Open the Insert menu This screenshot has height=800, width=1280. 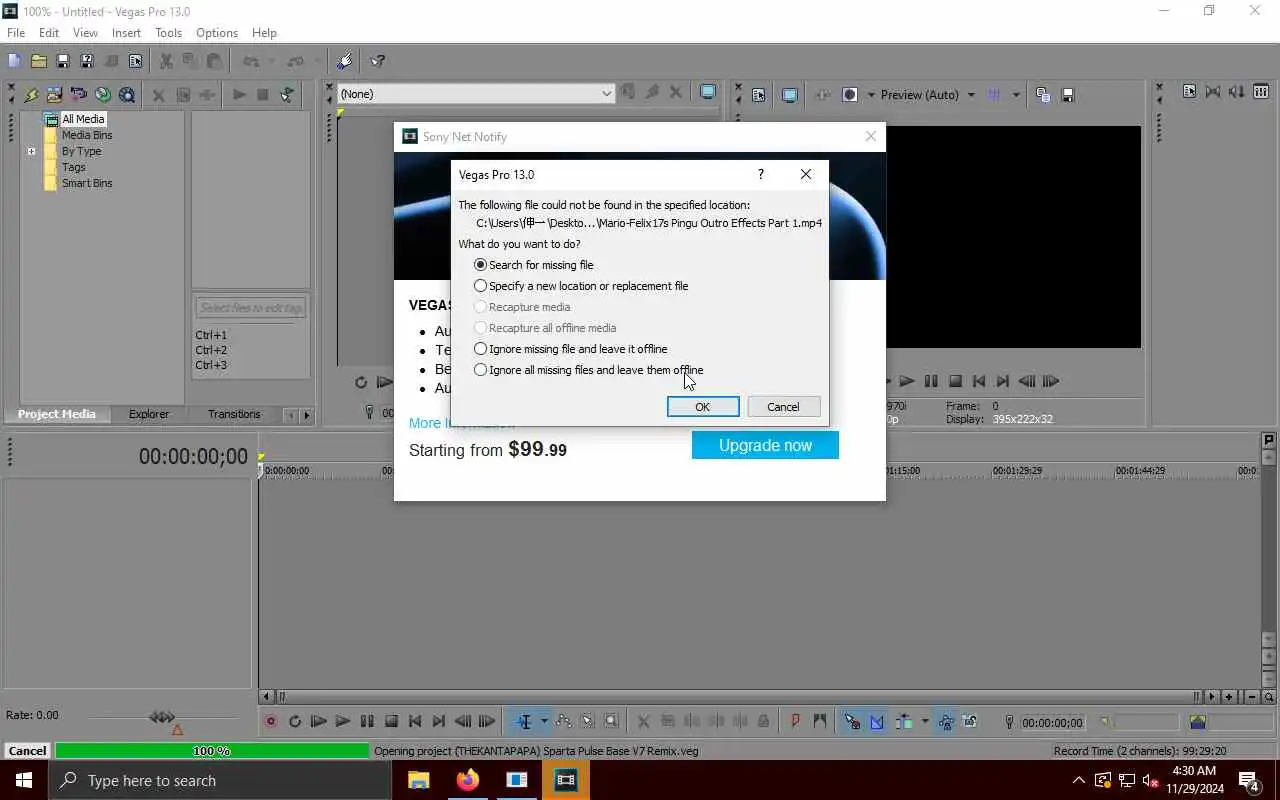126,33
